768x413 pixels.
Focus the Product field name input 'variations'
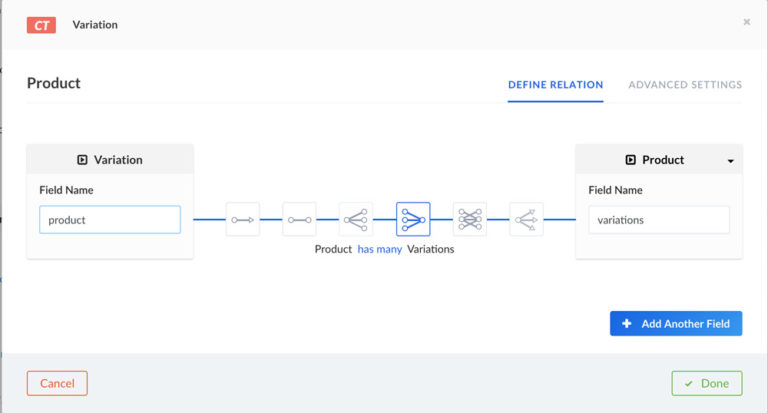659,219
